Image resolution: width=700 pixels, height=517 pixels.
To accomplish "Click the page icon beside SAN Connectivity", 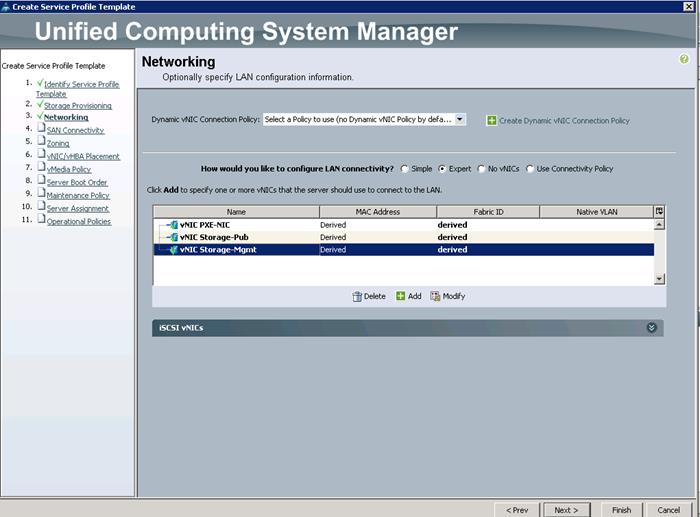I will (x=41, y=128).
